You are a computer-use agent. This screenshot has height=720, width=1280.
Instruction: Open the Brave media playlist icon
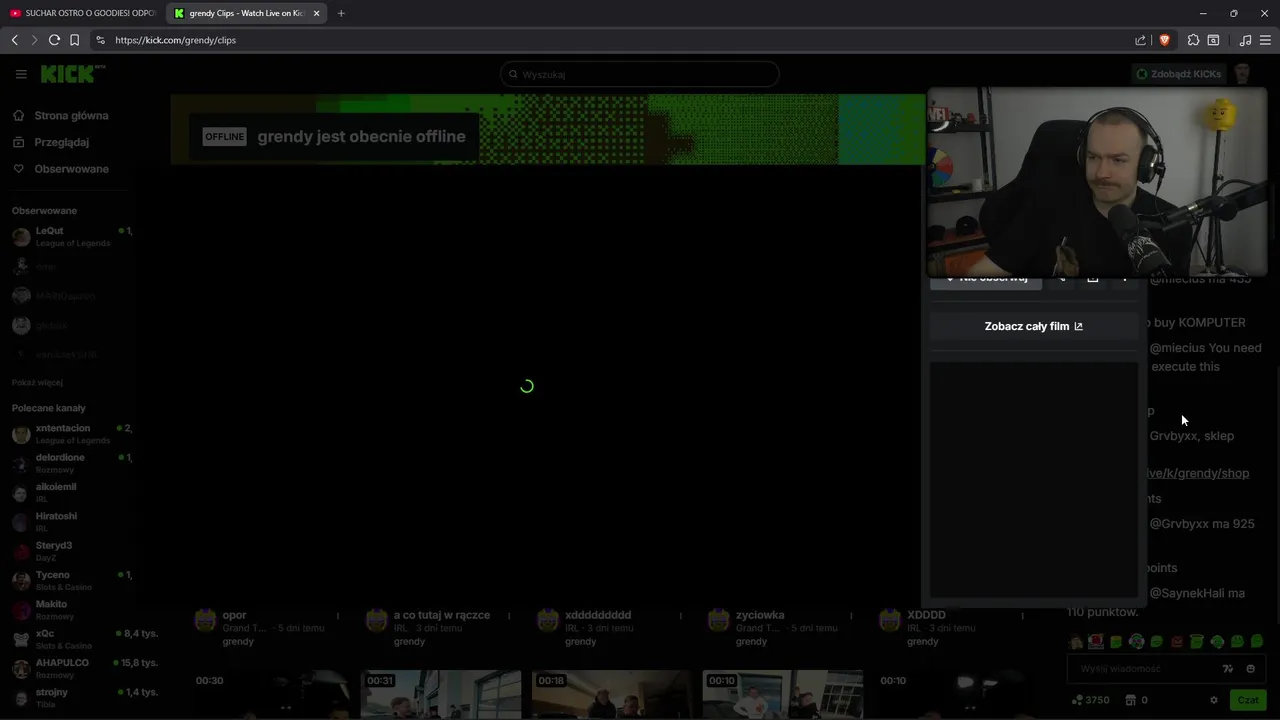pyautogui.click(x=1245, y=40)
